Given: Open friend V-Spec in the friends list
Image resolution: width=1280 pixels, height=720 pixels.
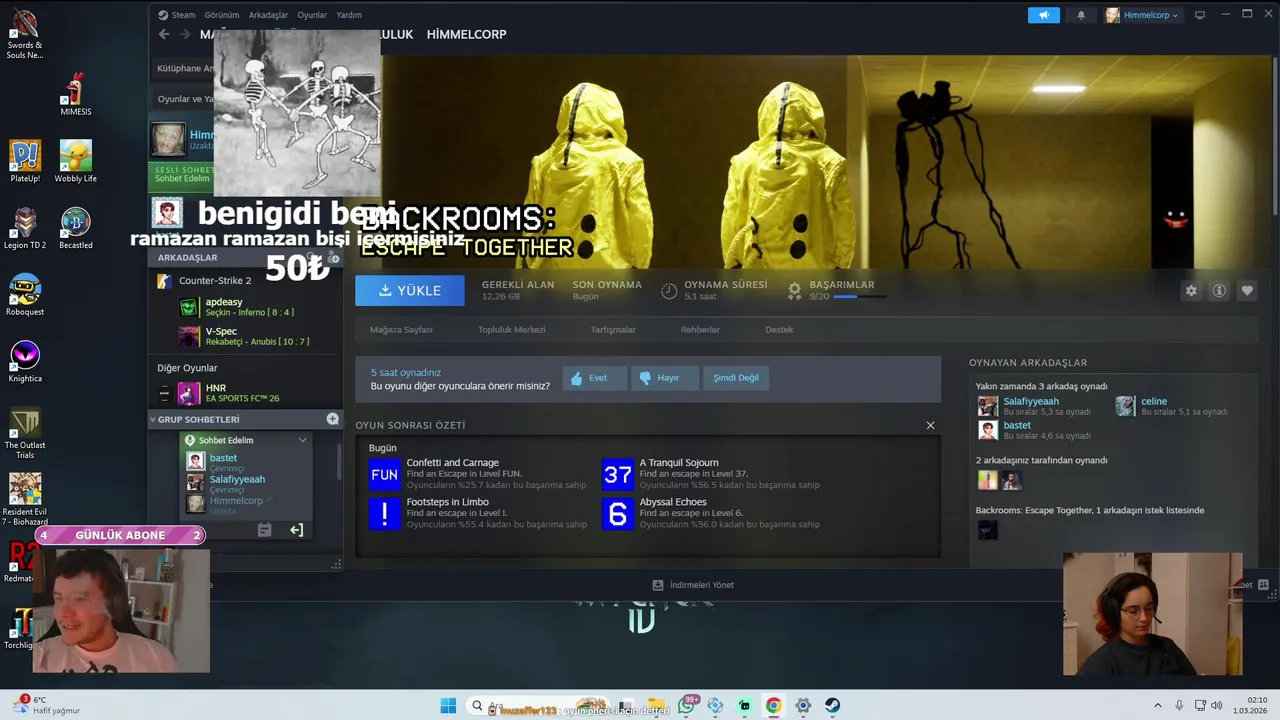Looking at the screenshot, I should coord(244,335).
